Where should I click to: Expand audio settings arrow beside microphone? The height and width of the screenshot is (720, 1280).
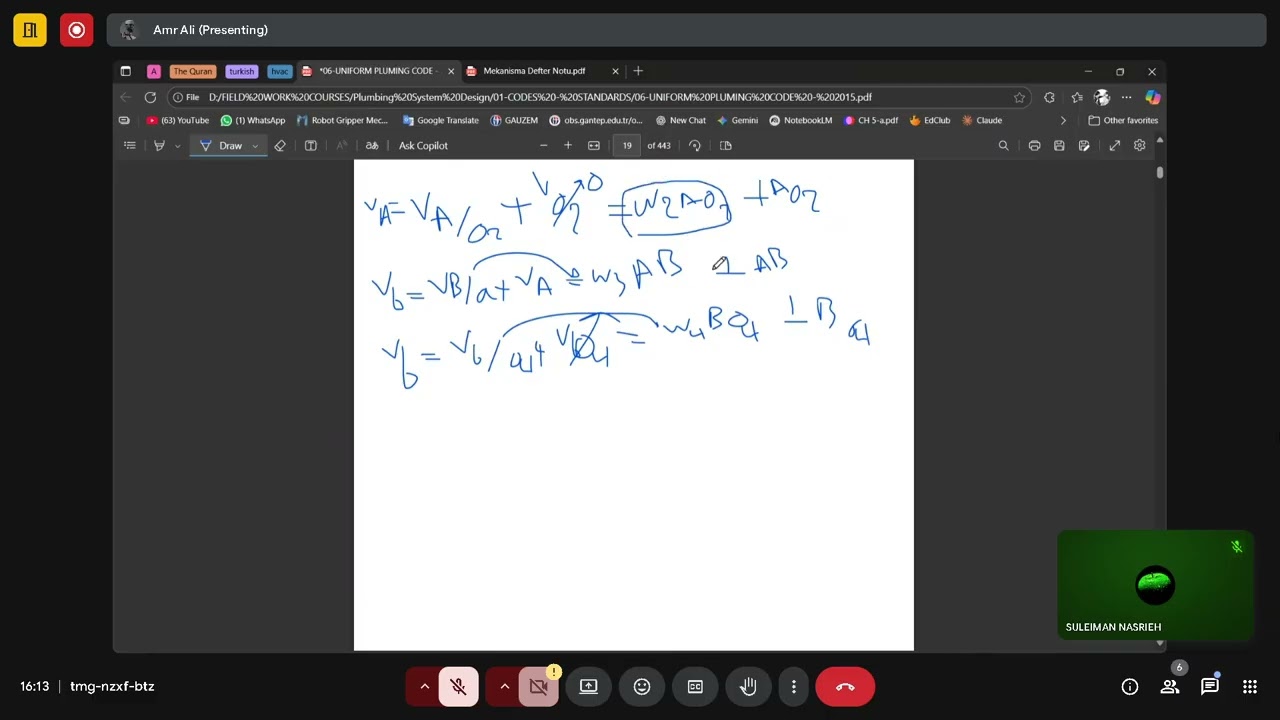(424, 686)
